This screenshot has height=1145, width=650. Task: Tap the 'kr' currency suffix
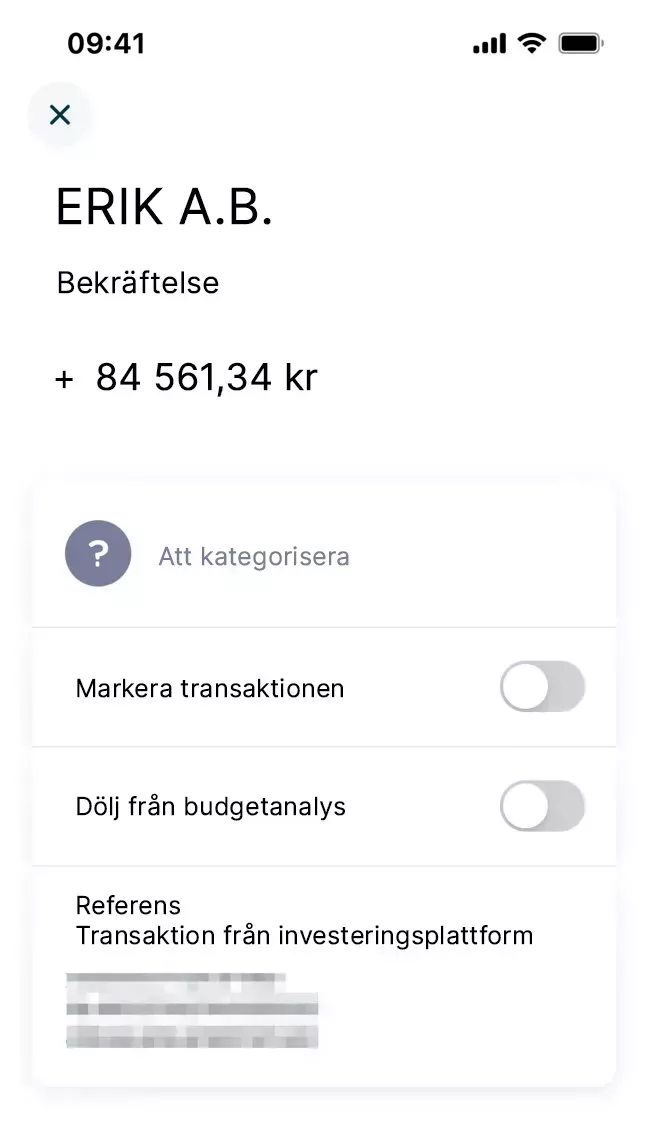point(300,378)
